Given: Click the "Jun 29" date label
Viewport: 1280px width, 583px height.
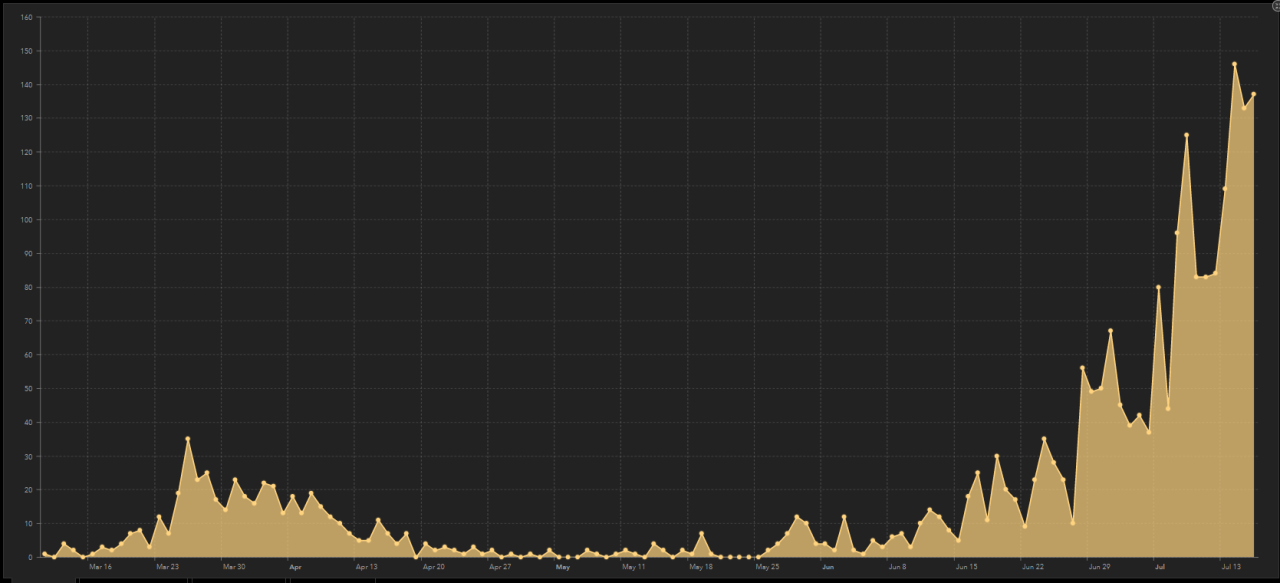Looking at the screenshot, I should click(1099, 567).
